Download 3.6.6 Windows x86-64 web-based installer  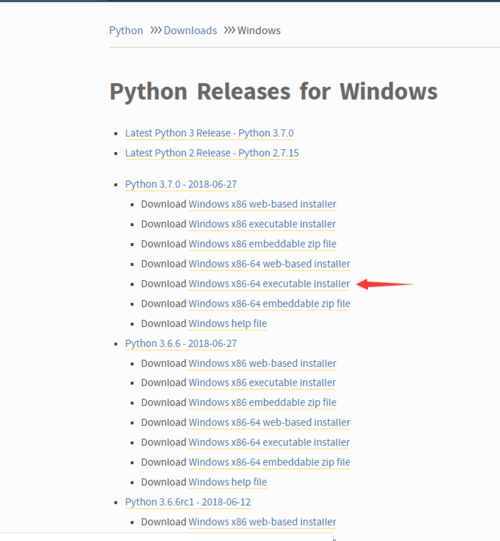tap(269, 422)
